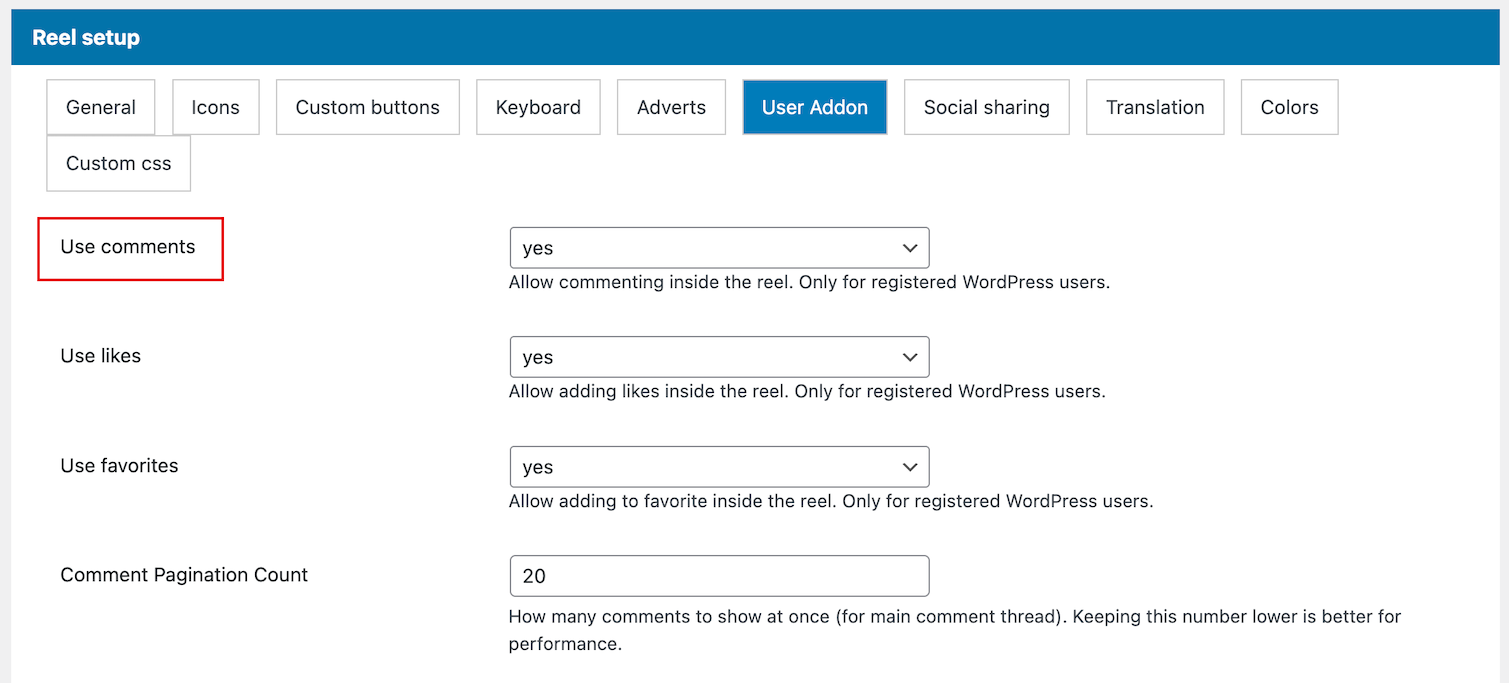
Task: Open the Adverts tab
Action: 671,107
